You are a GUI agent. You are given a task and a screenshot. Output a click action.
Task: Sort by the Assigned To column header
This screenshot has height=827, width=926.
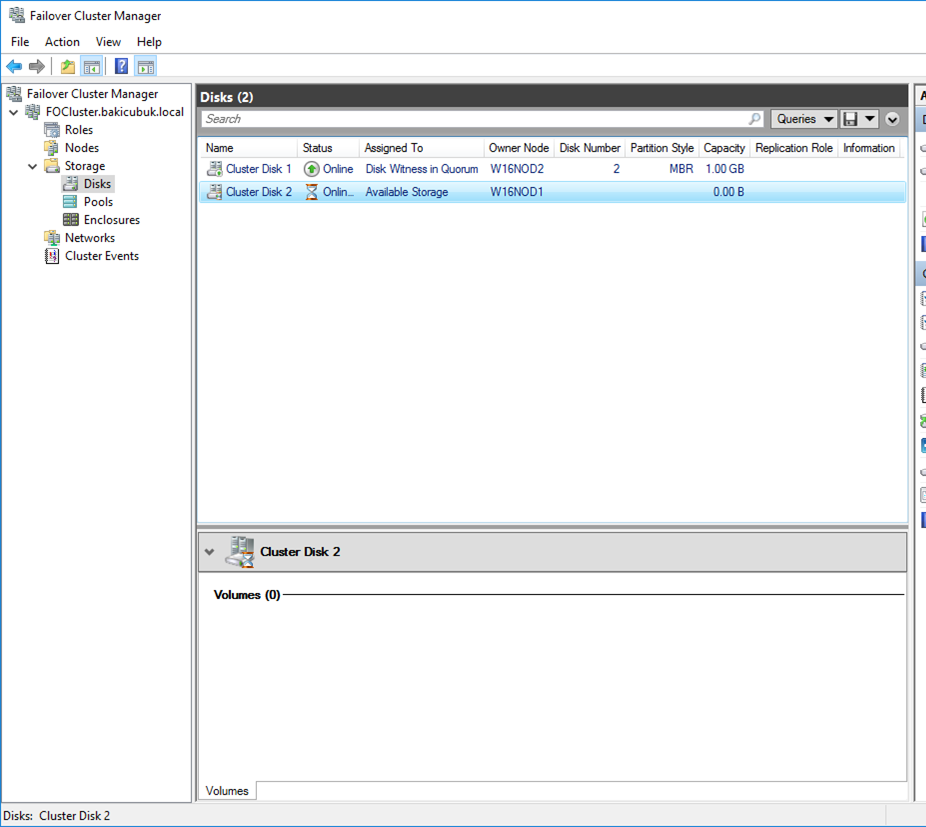421,148
